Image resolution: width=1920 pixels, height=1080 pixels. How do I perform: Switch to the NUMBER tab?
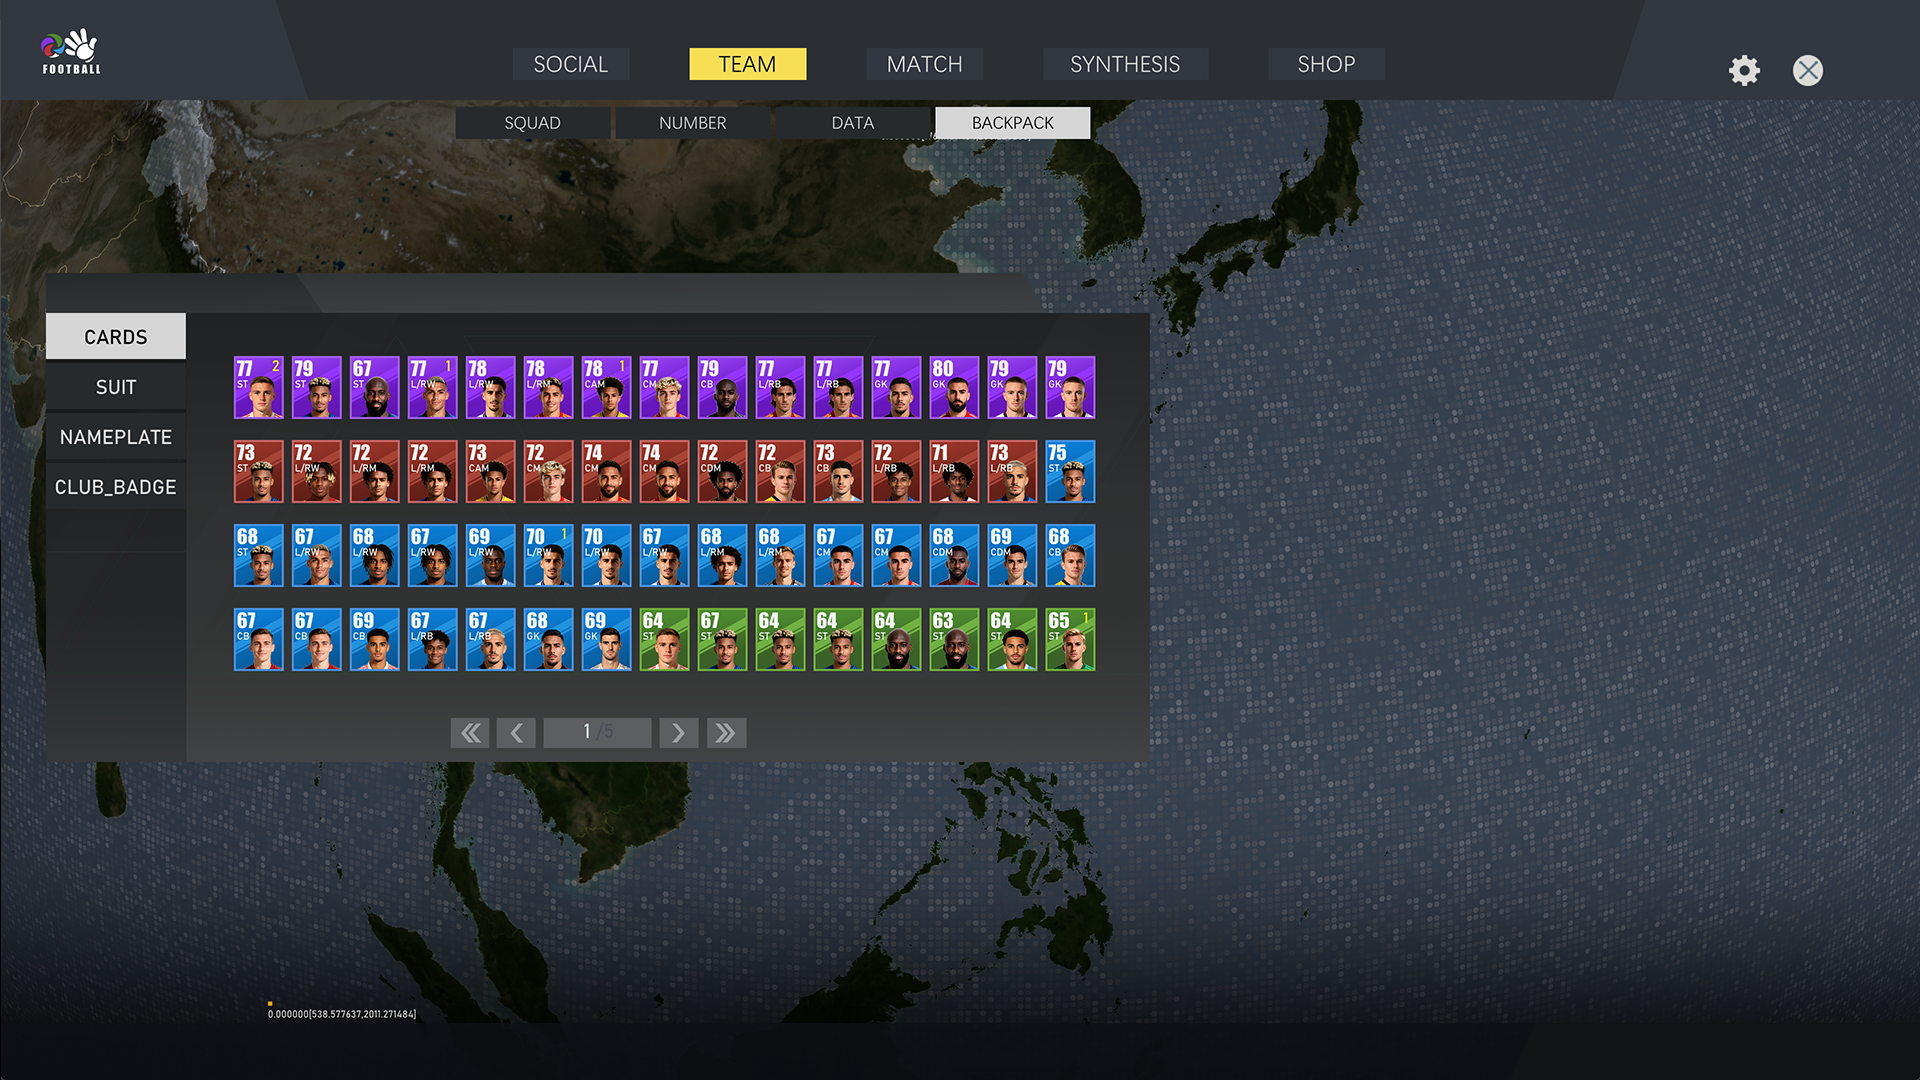pos(693,123)
